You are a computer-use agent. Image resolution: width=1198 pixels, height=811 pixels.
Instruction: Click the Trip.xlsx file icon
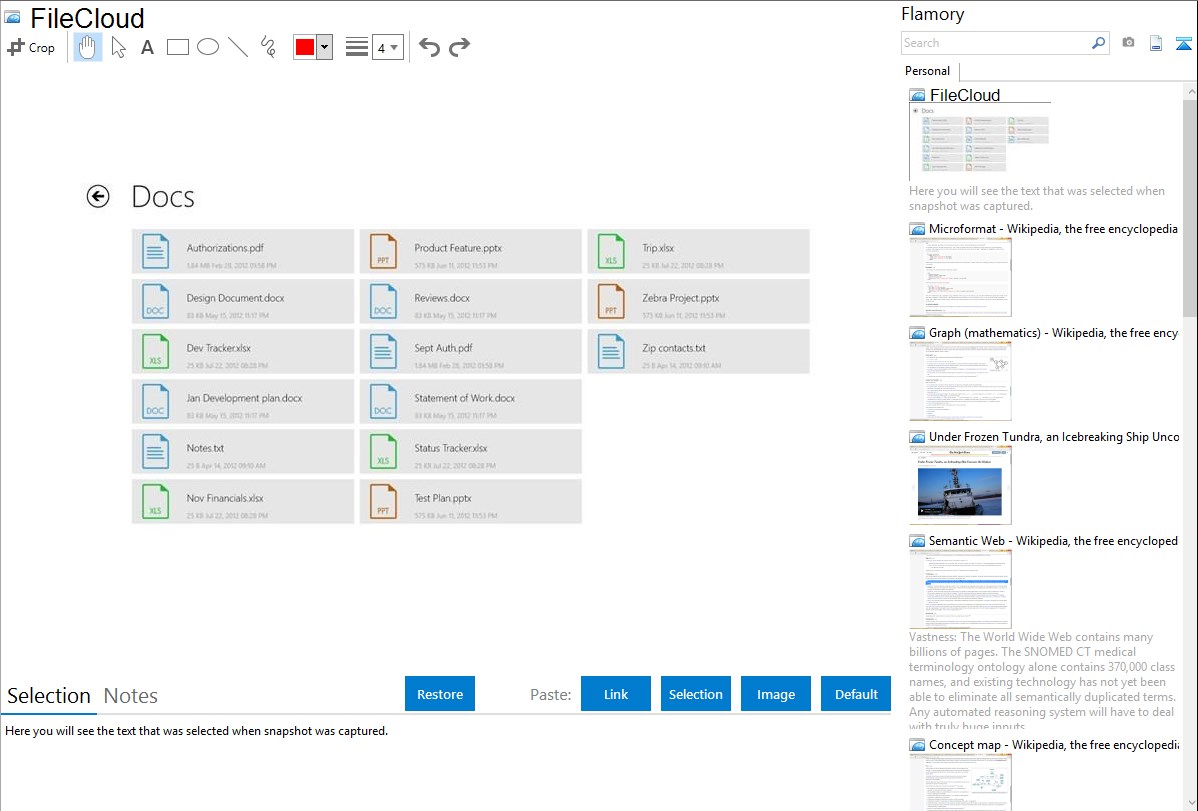point(610,251)
